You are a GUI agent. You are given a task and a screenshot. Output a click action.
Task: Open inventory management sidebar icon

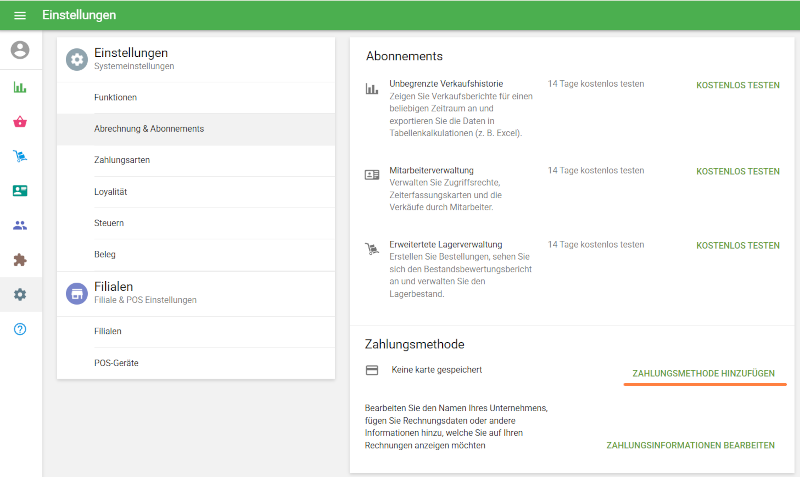pos(20,156)
